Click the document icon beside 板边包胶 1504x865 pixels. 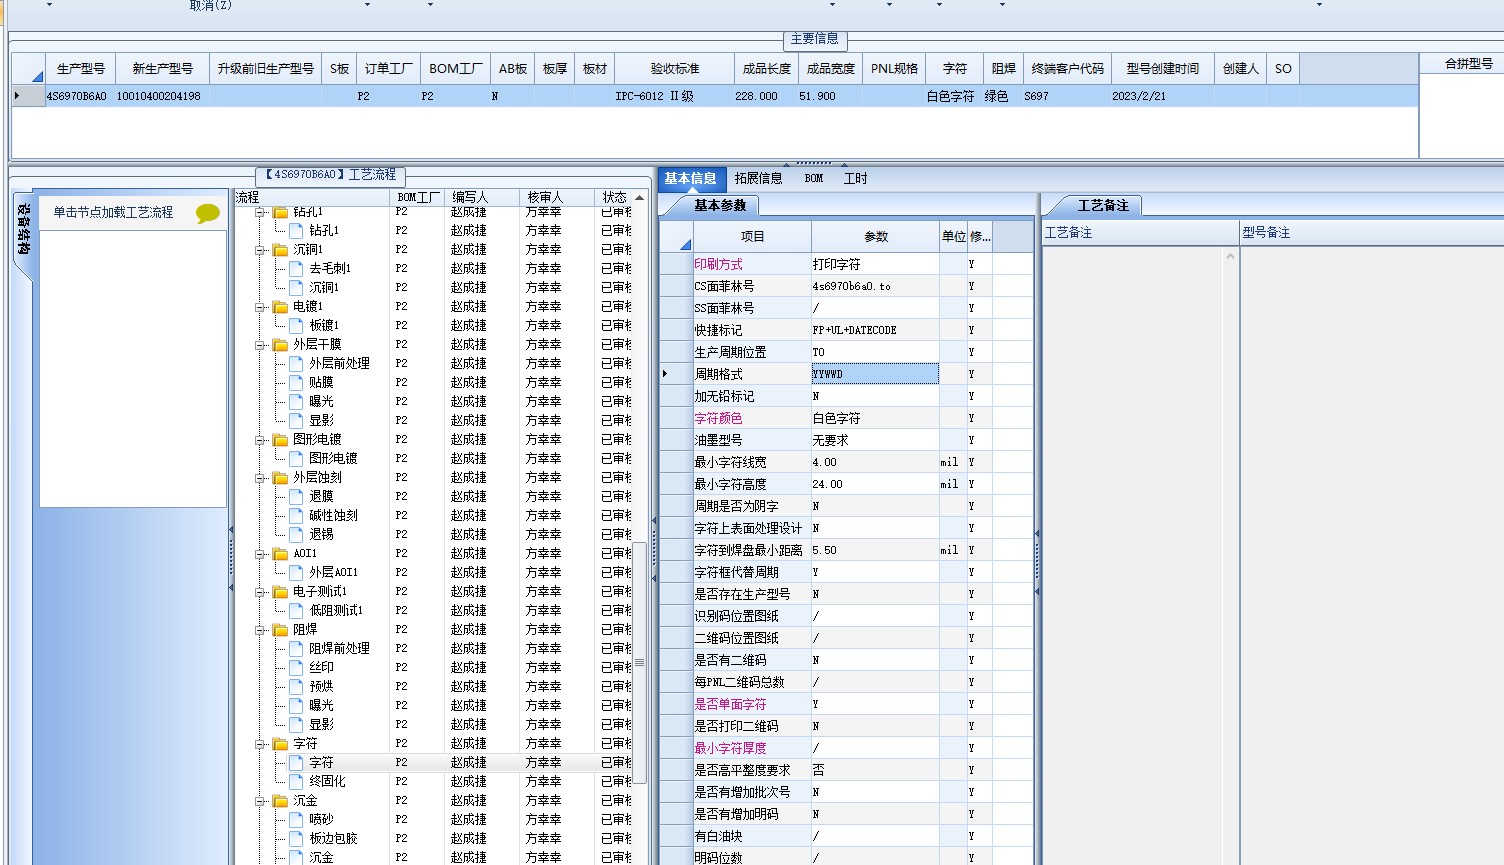296,838
